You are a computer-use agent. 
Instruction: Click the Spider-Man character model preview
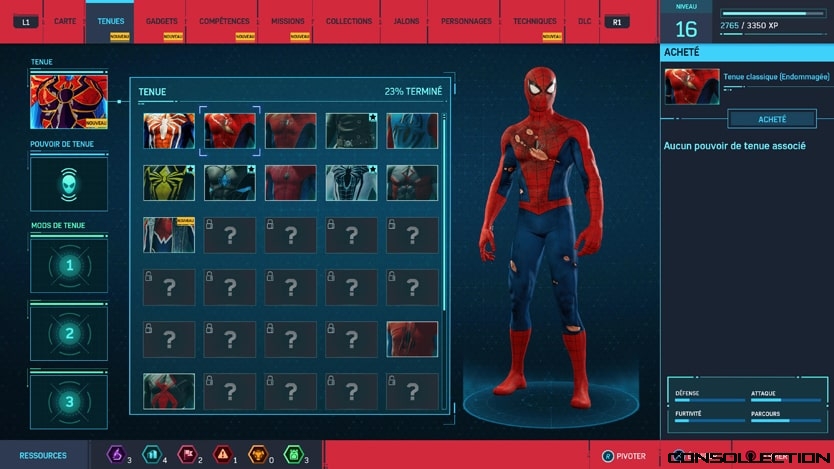[541, 237]
